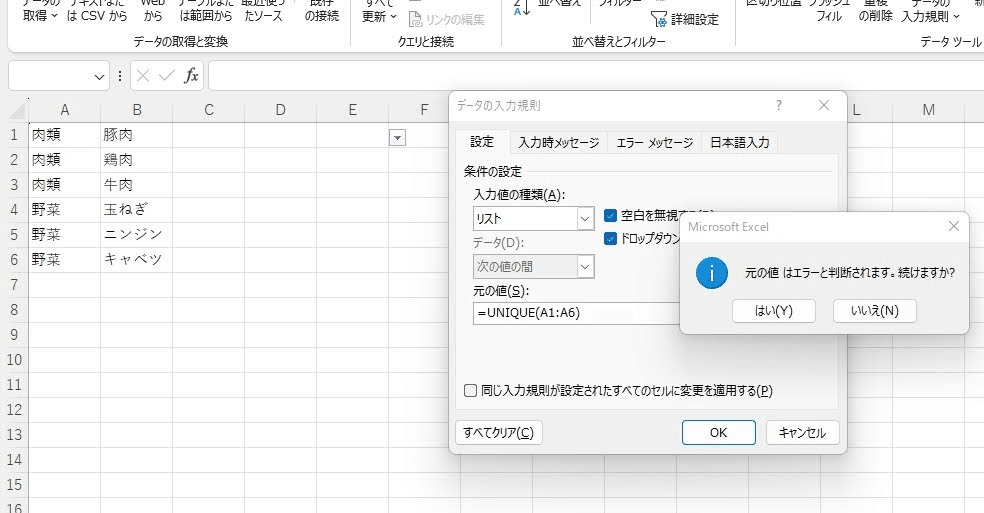Open the 入力値の種類 リスト dropdown
The width and height of the screenshot is (984, 513).
coord(585,219)
